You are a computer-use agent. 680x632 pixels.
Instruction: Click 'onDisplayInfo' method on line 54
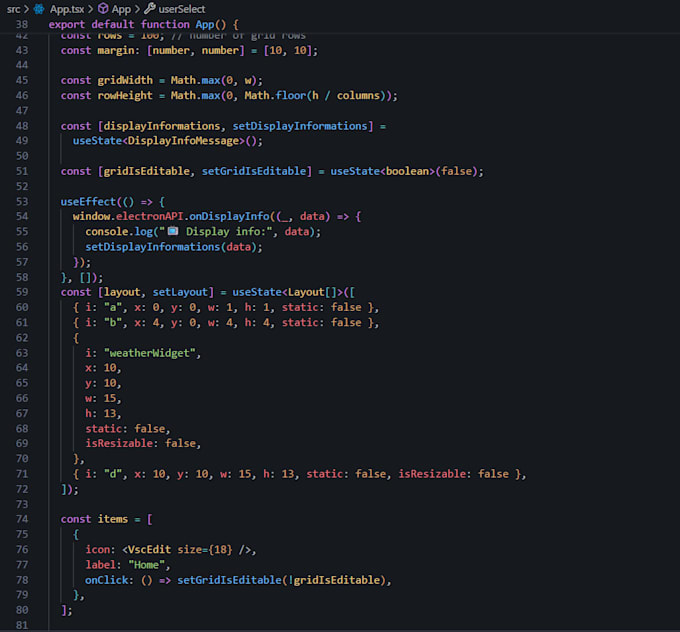coord(229,216)
